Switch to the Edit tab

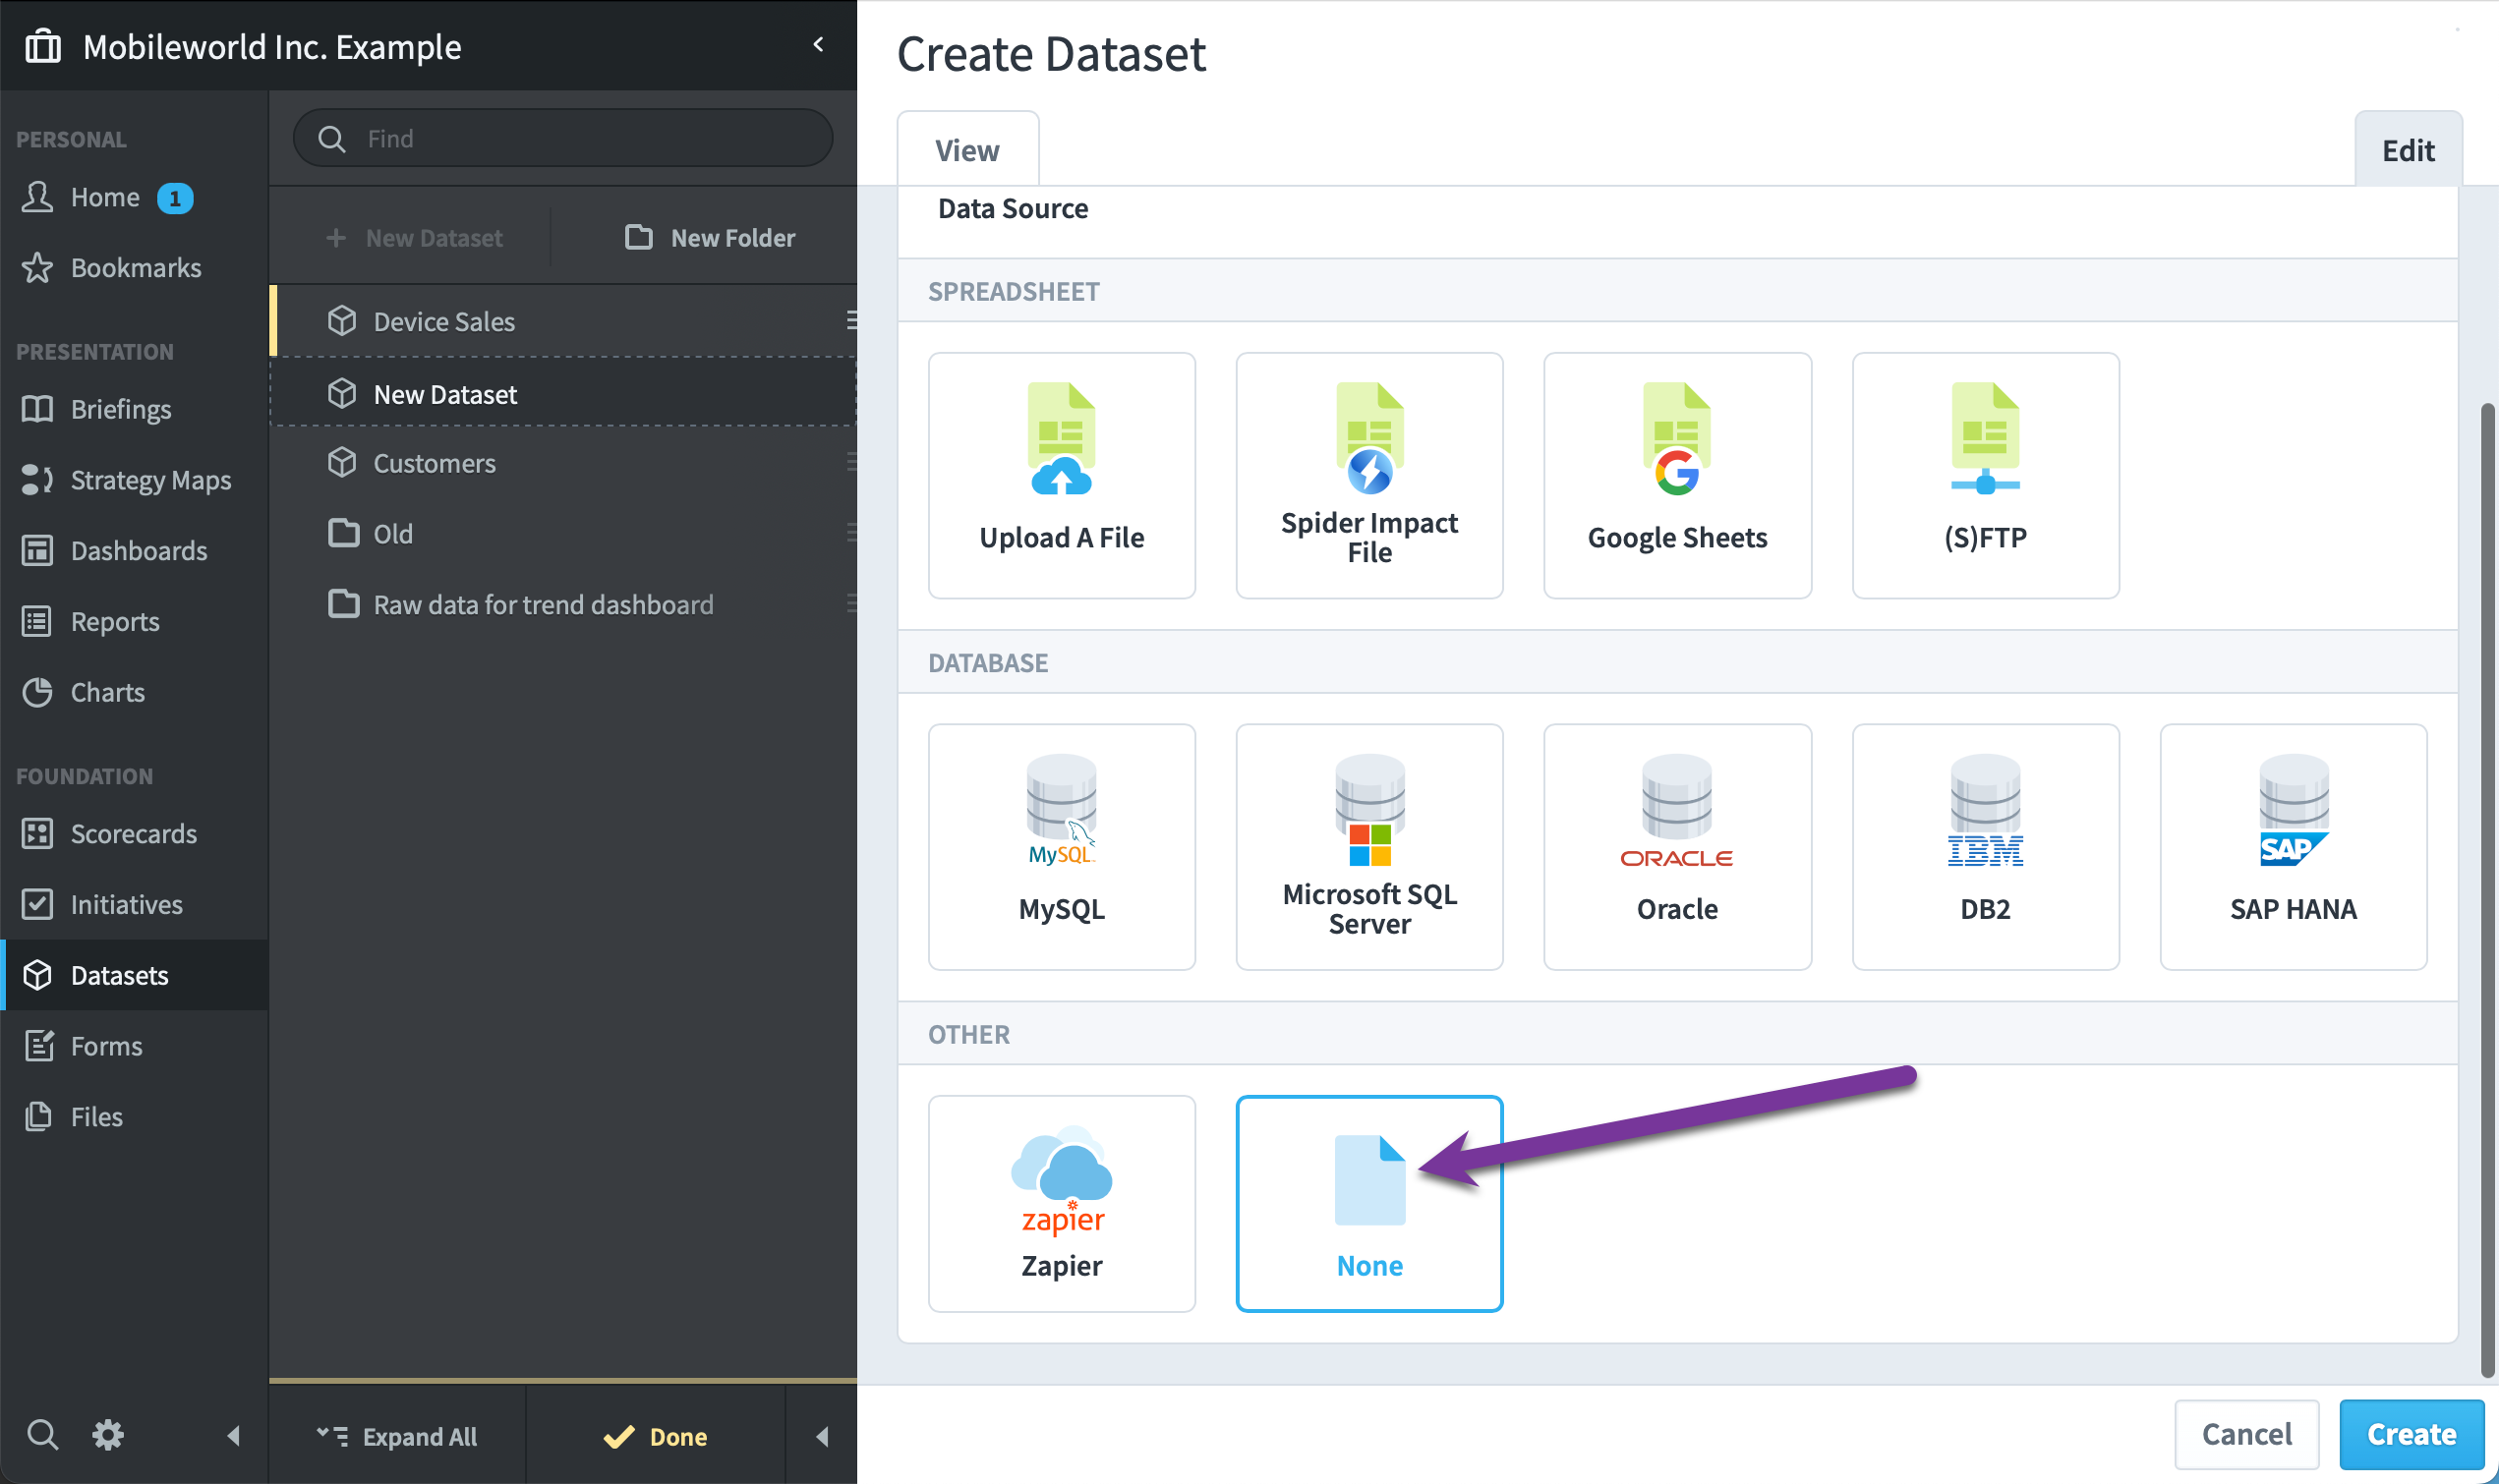point(2407,150)
